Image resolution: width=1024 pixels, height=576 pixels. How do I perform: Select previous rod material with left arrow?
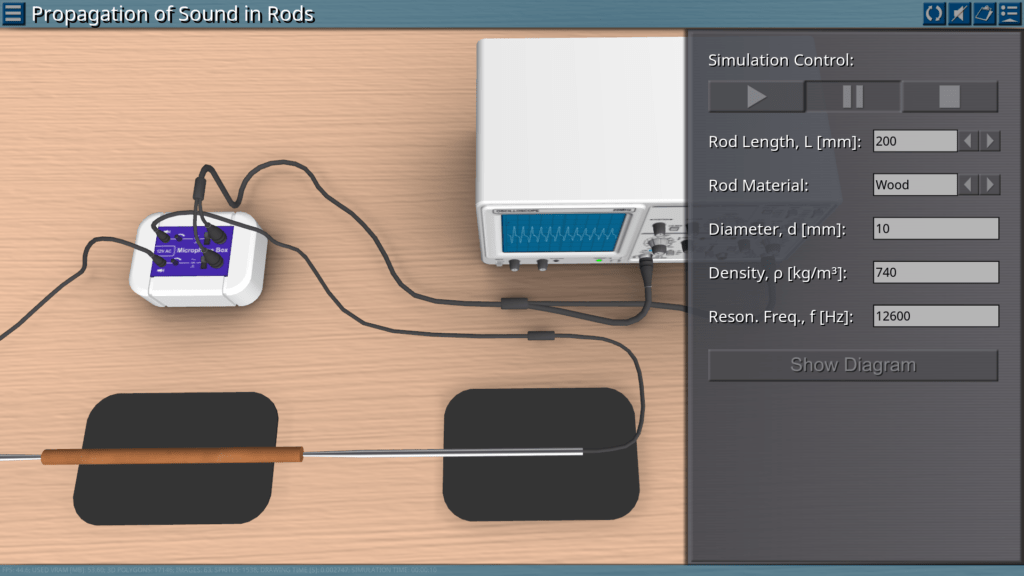[968, 185]
